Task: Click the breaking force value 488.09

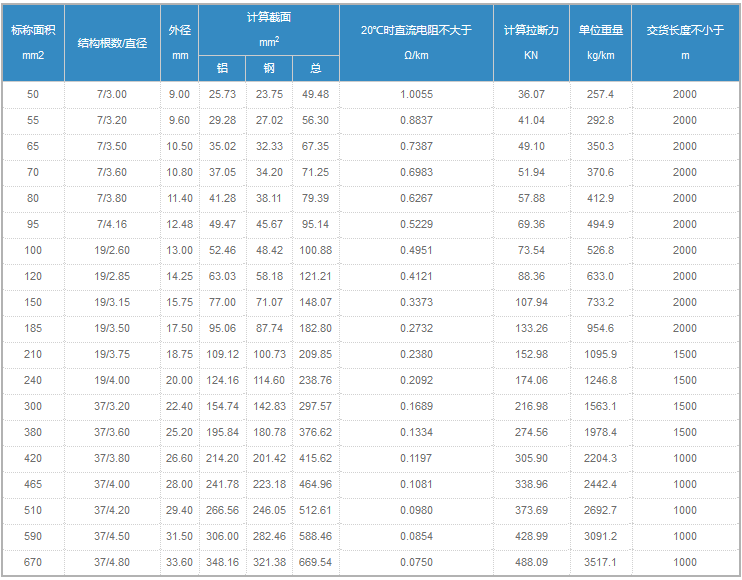Action: 531,563
